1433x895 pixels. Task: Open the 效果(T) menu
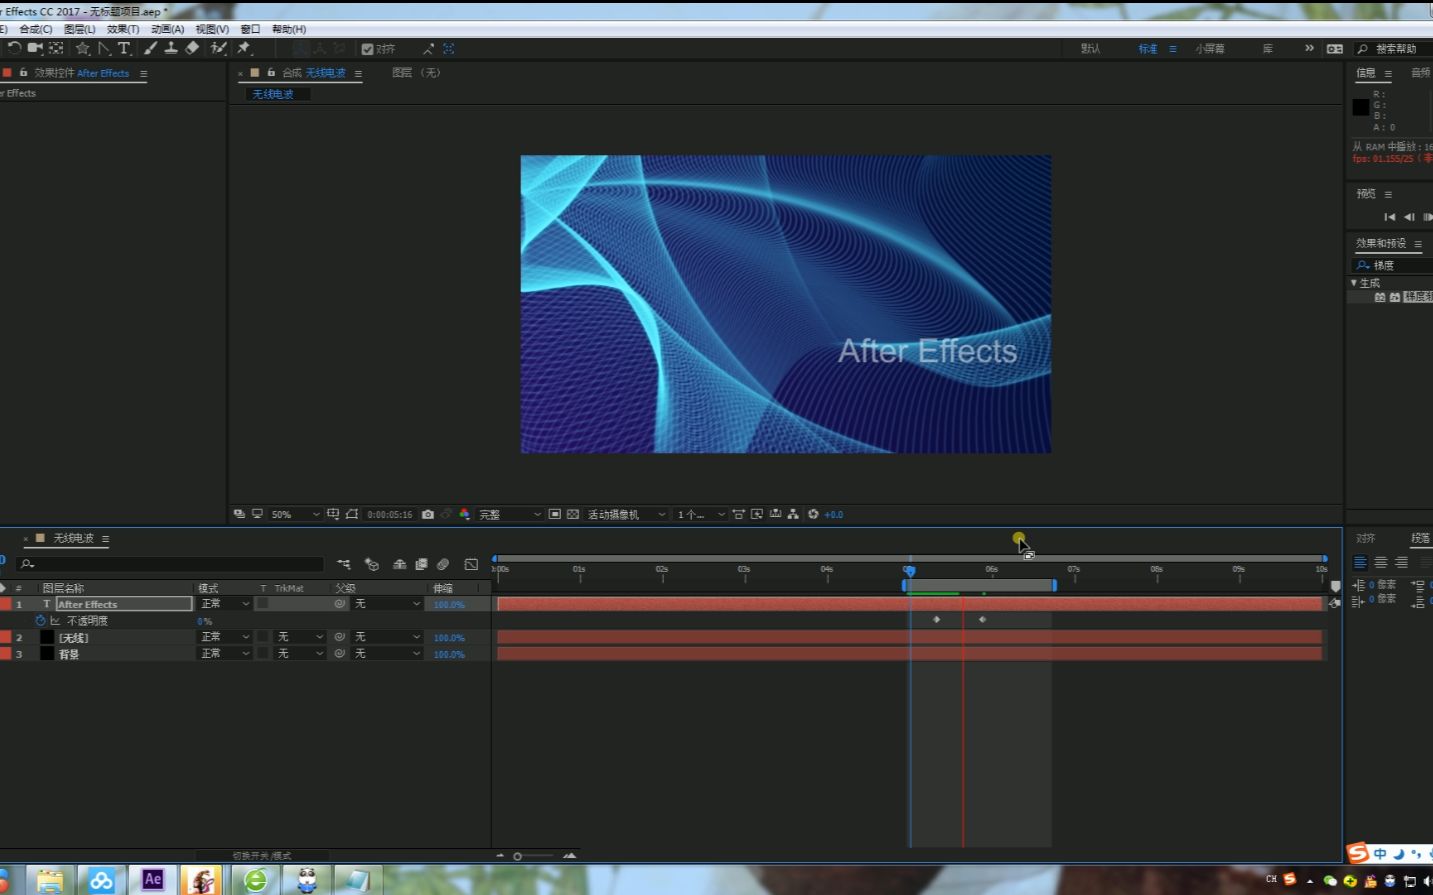click(123, 29)
